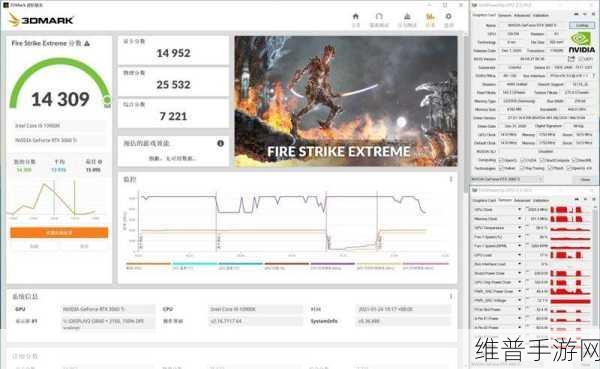Click the screenshot camera icon in top GPU-Z window
Viewport: 600px width, 369px height.
pyautogui.click(x=576, y=15)
